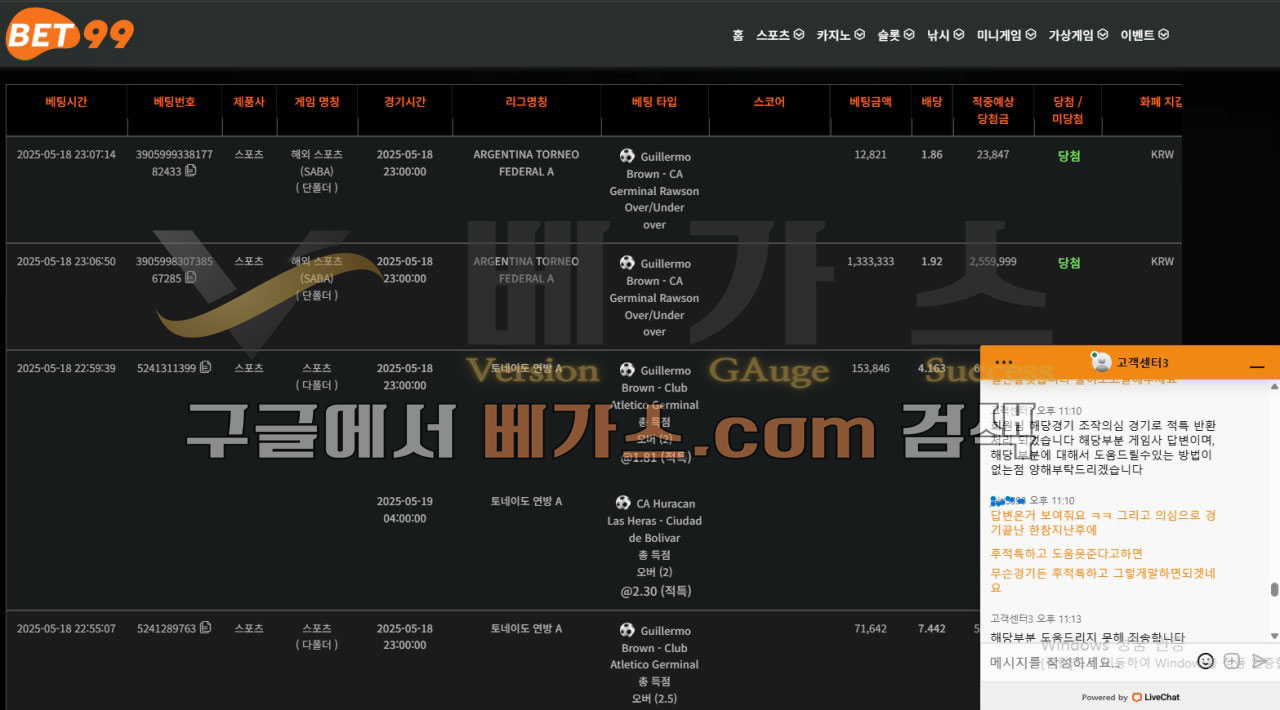The width and height of the screenshot is (1280, 710).
Task: Click the 베팅 타입 column header
Action: tap(654, 102)
